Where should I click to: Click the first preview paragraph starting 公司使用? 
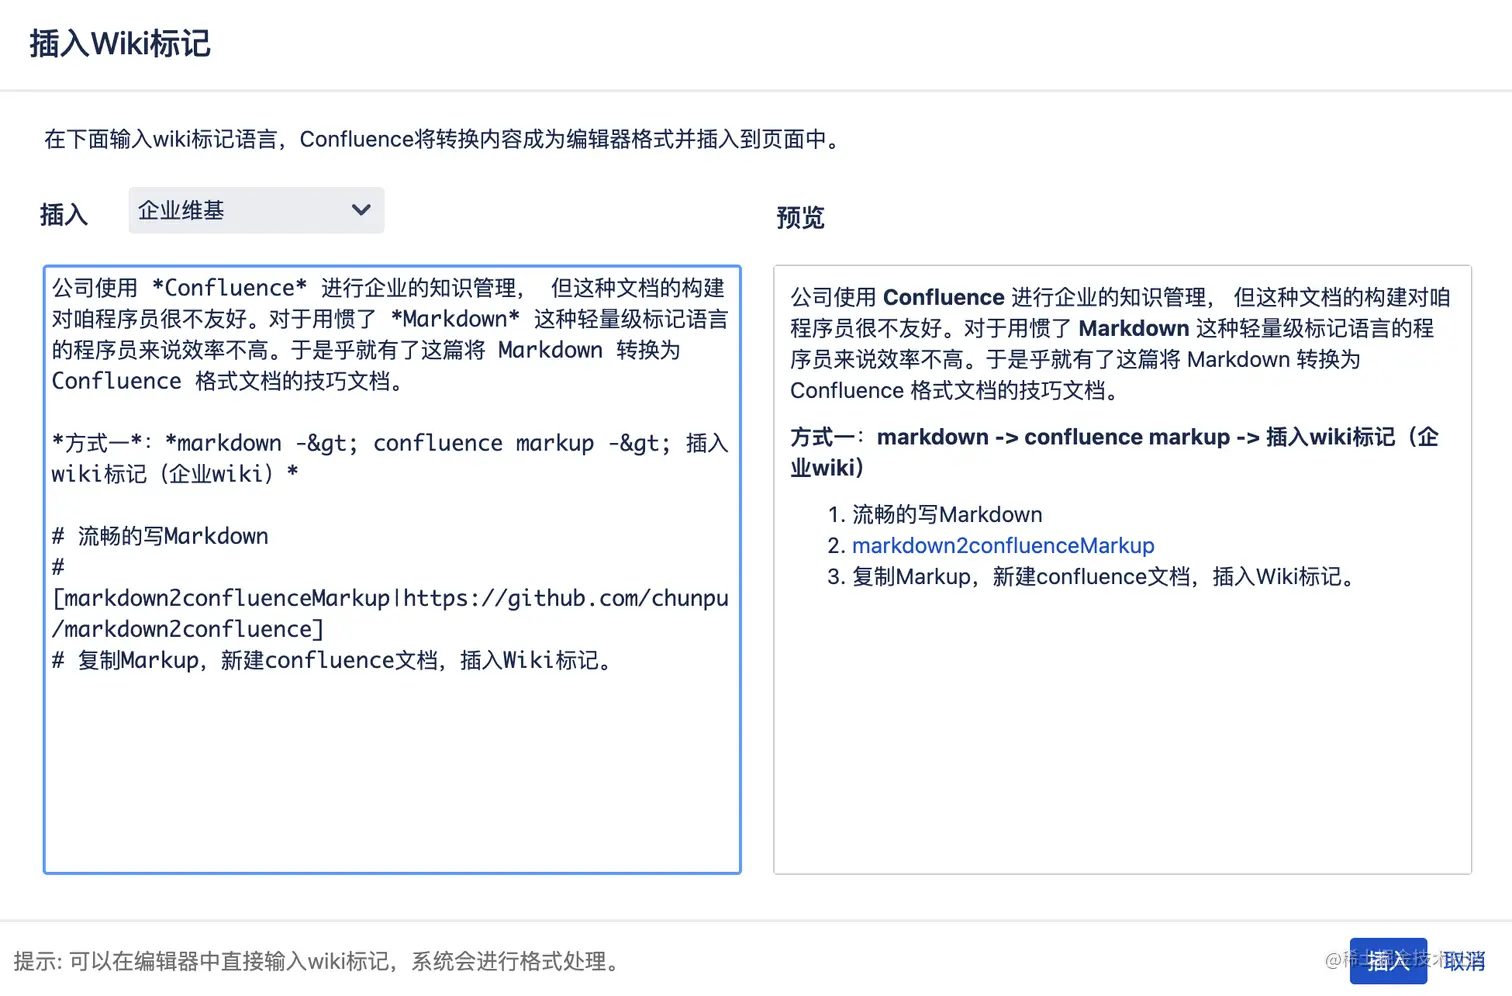(1120, 344)
